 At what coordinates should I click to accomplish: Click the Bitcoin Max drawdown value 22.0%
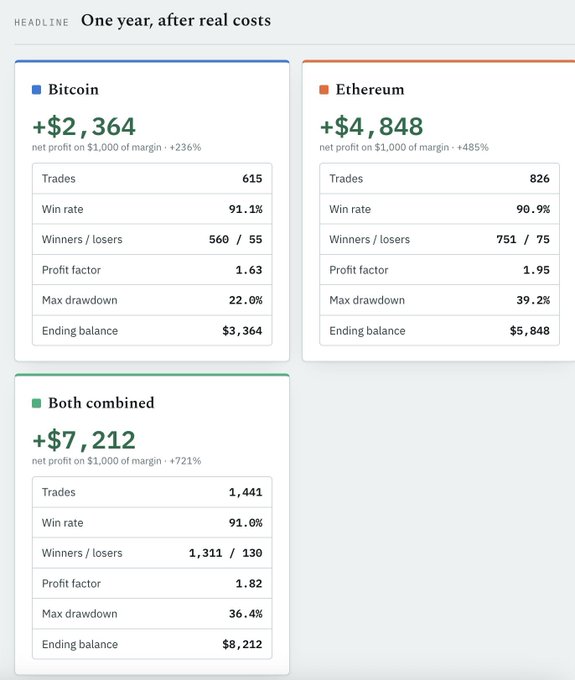pos(246,300)
